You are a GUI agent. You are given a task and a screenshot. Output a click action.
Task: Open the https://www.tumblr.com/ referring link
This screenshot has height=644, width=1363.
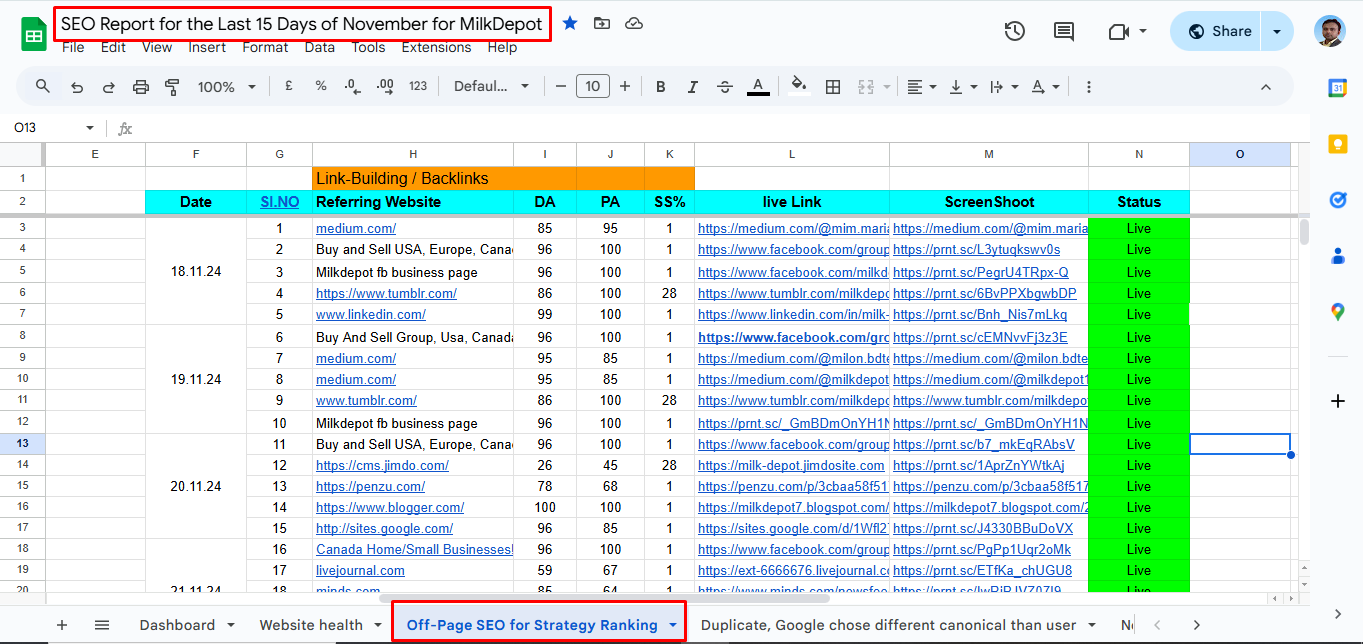(386, 293)
